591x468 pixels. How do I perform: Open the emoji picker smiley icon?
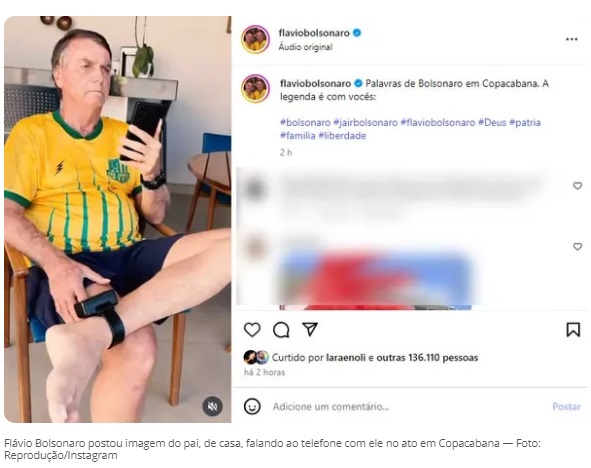tap(252, 406)
